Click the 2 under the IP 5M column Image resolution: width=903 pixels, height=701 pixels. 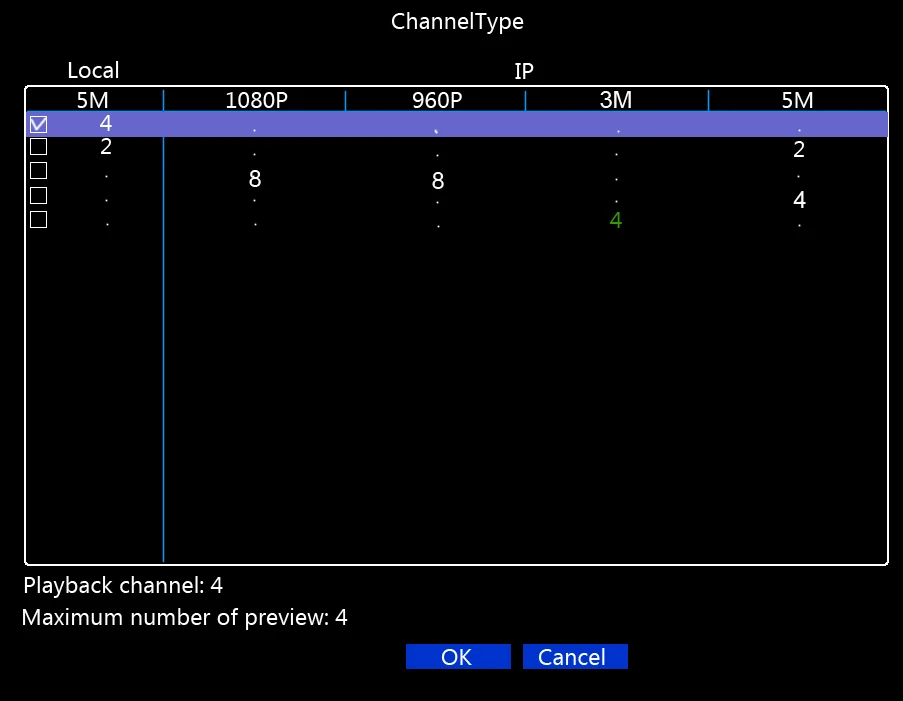tap(799, 150)
